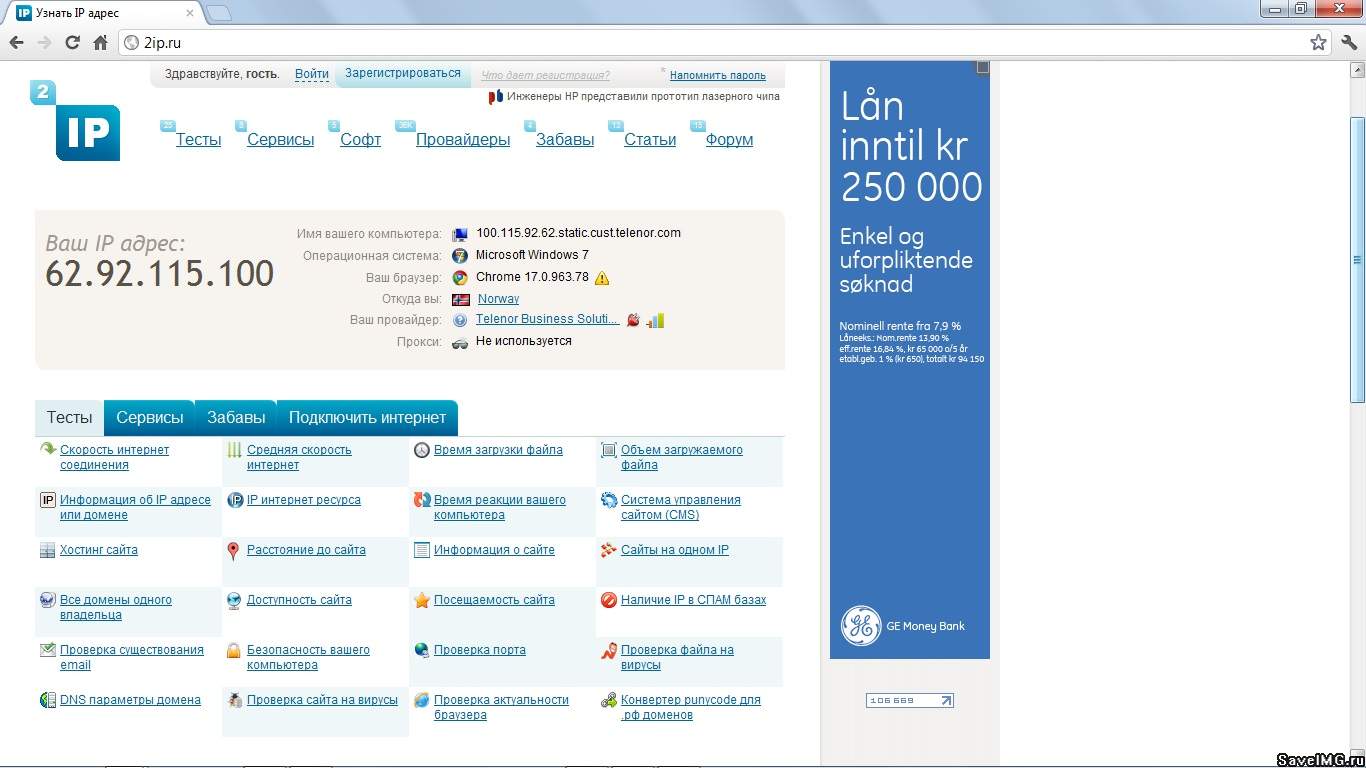Switch to the Тесты tab
The height and width of the screenshot is (768, 1366).
(x=69, y=418)
